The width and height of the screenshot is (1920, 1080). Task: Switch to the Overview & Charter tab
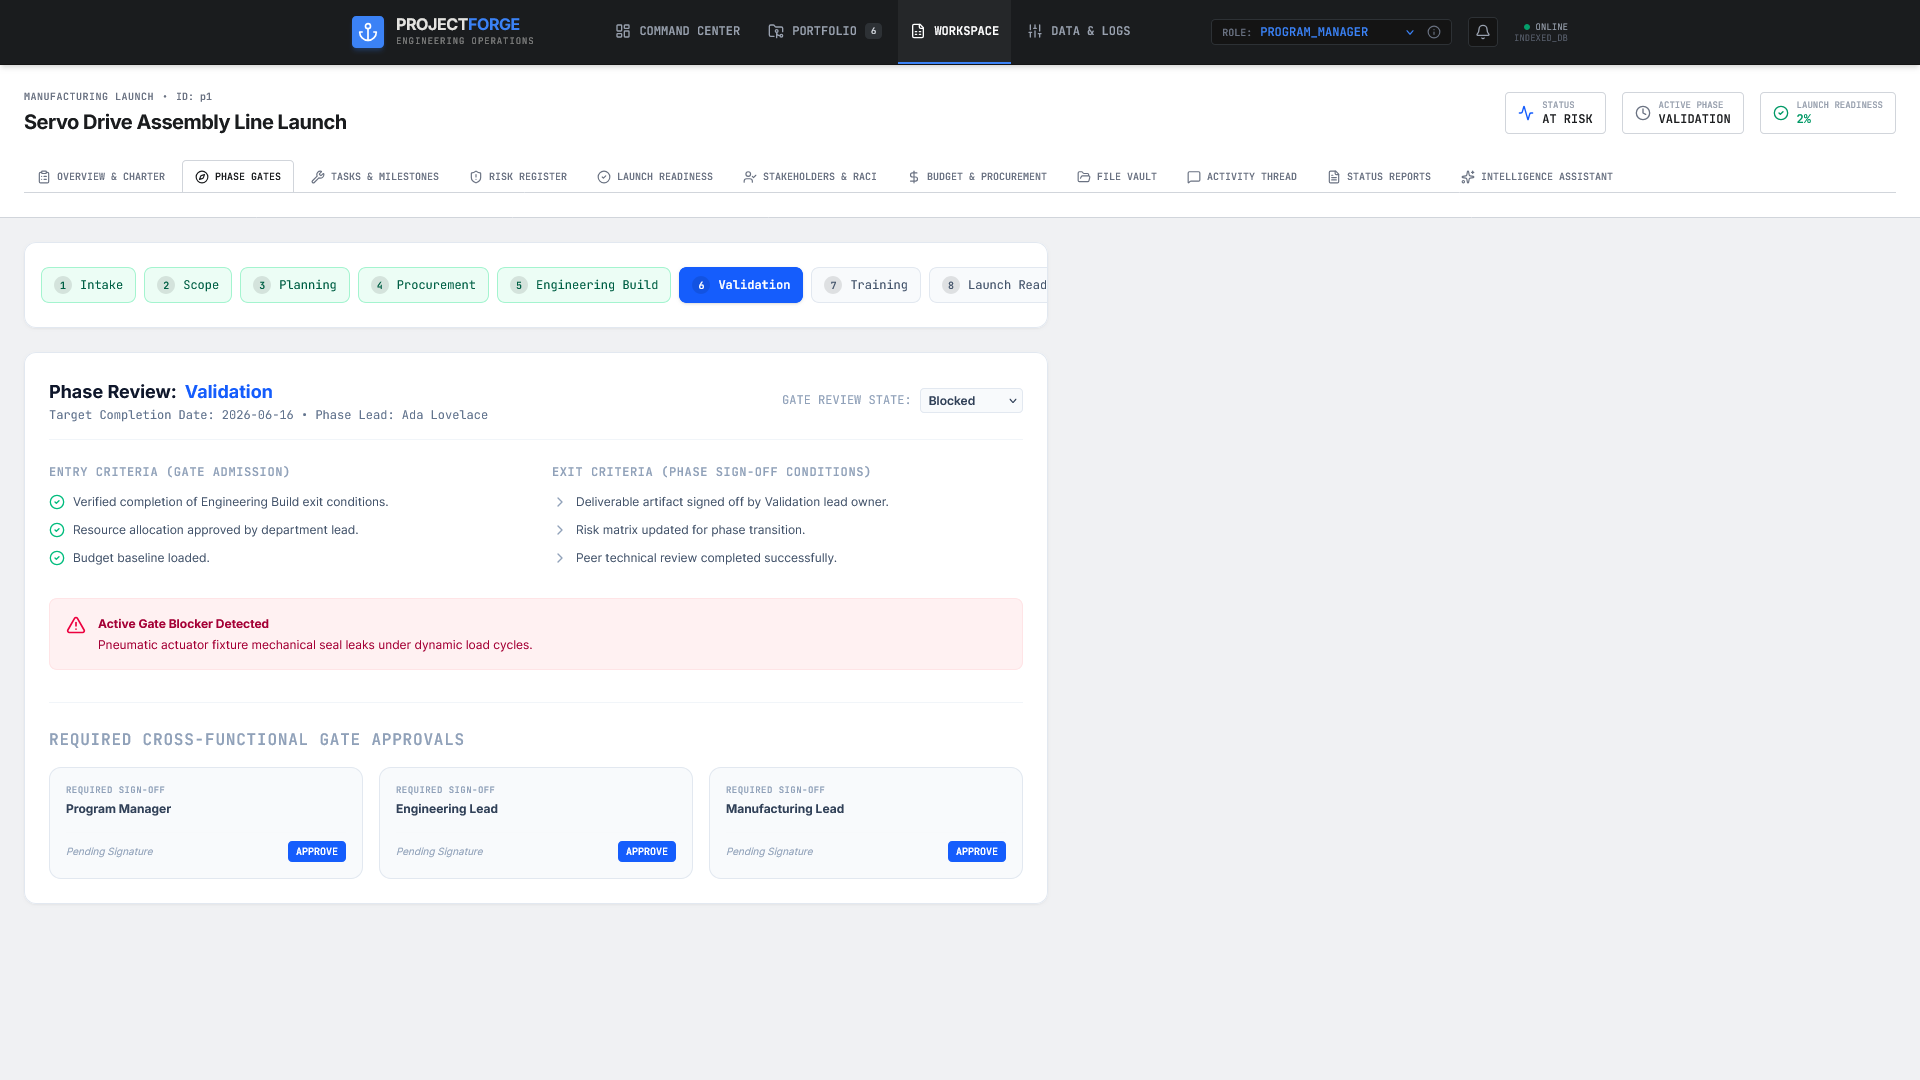click(102, 177)
